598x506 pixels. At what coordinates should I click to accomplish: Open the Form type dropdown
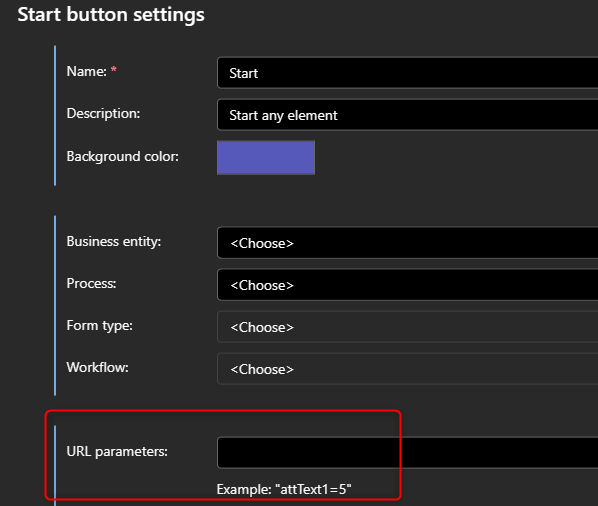(x=407, y=327)
